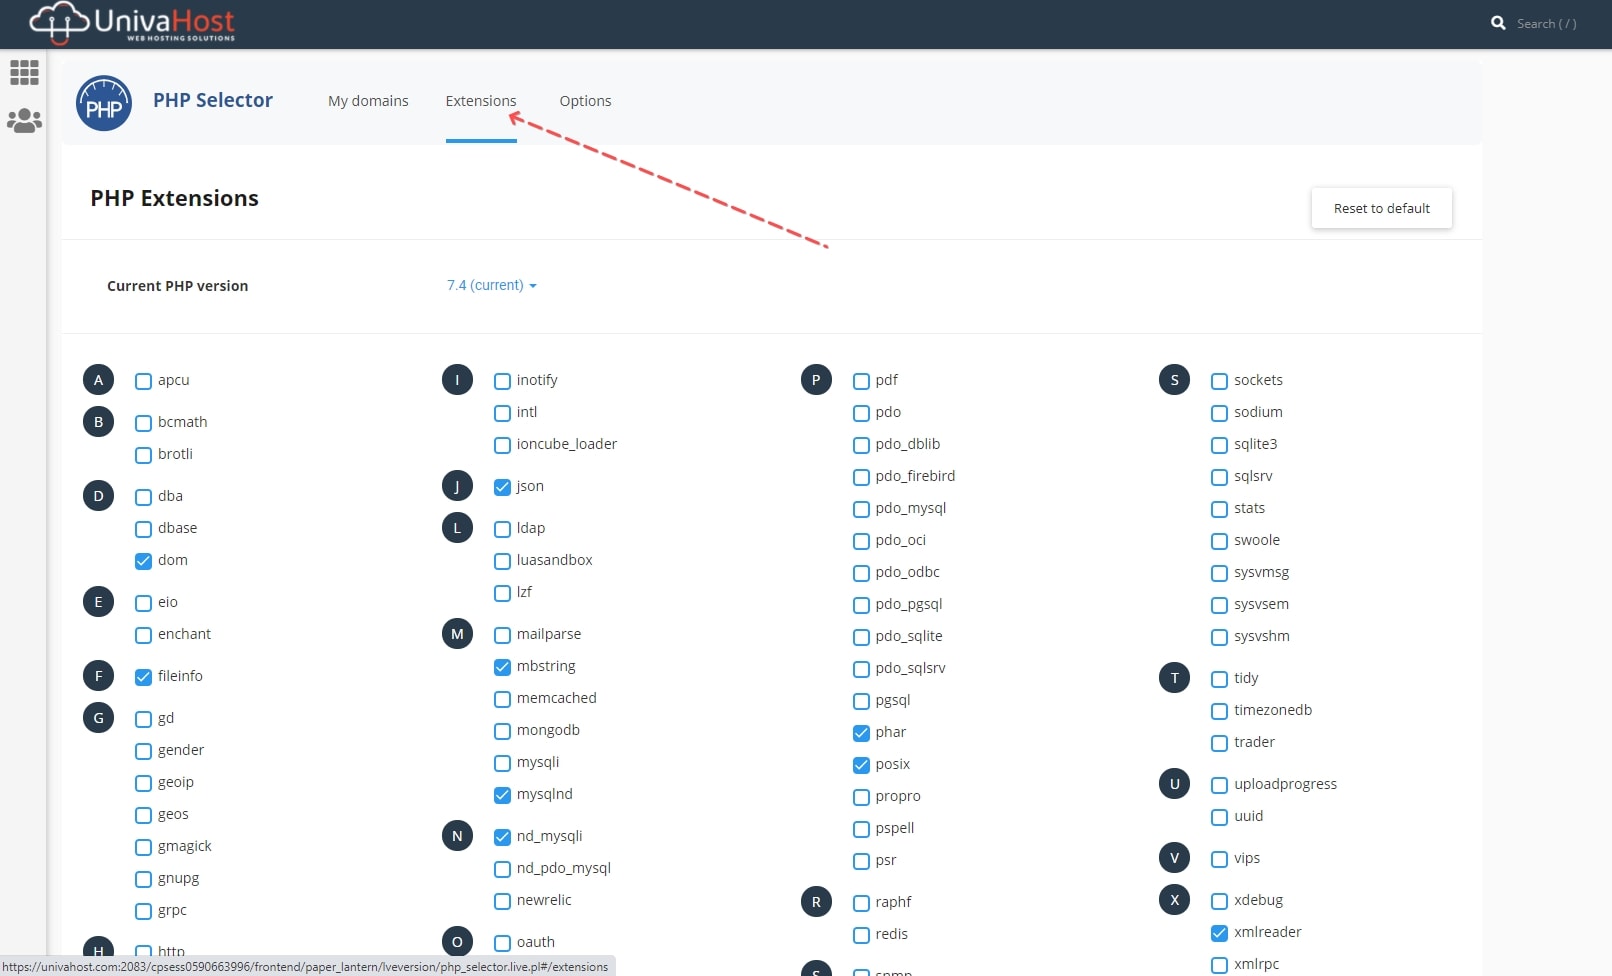Enable the timezonedb extension
This screenshot has width=1612, height=976.
pos(1219,711)
